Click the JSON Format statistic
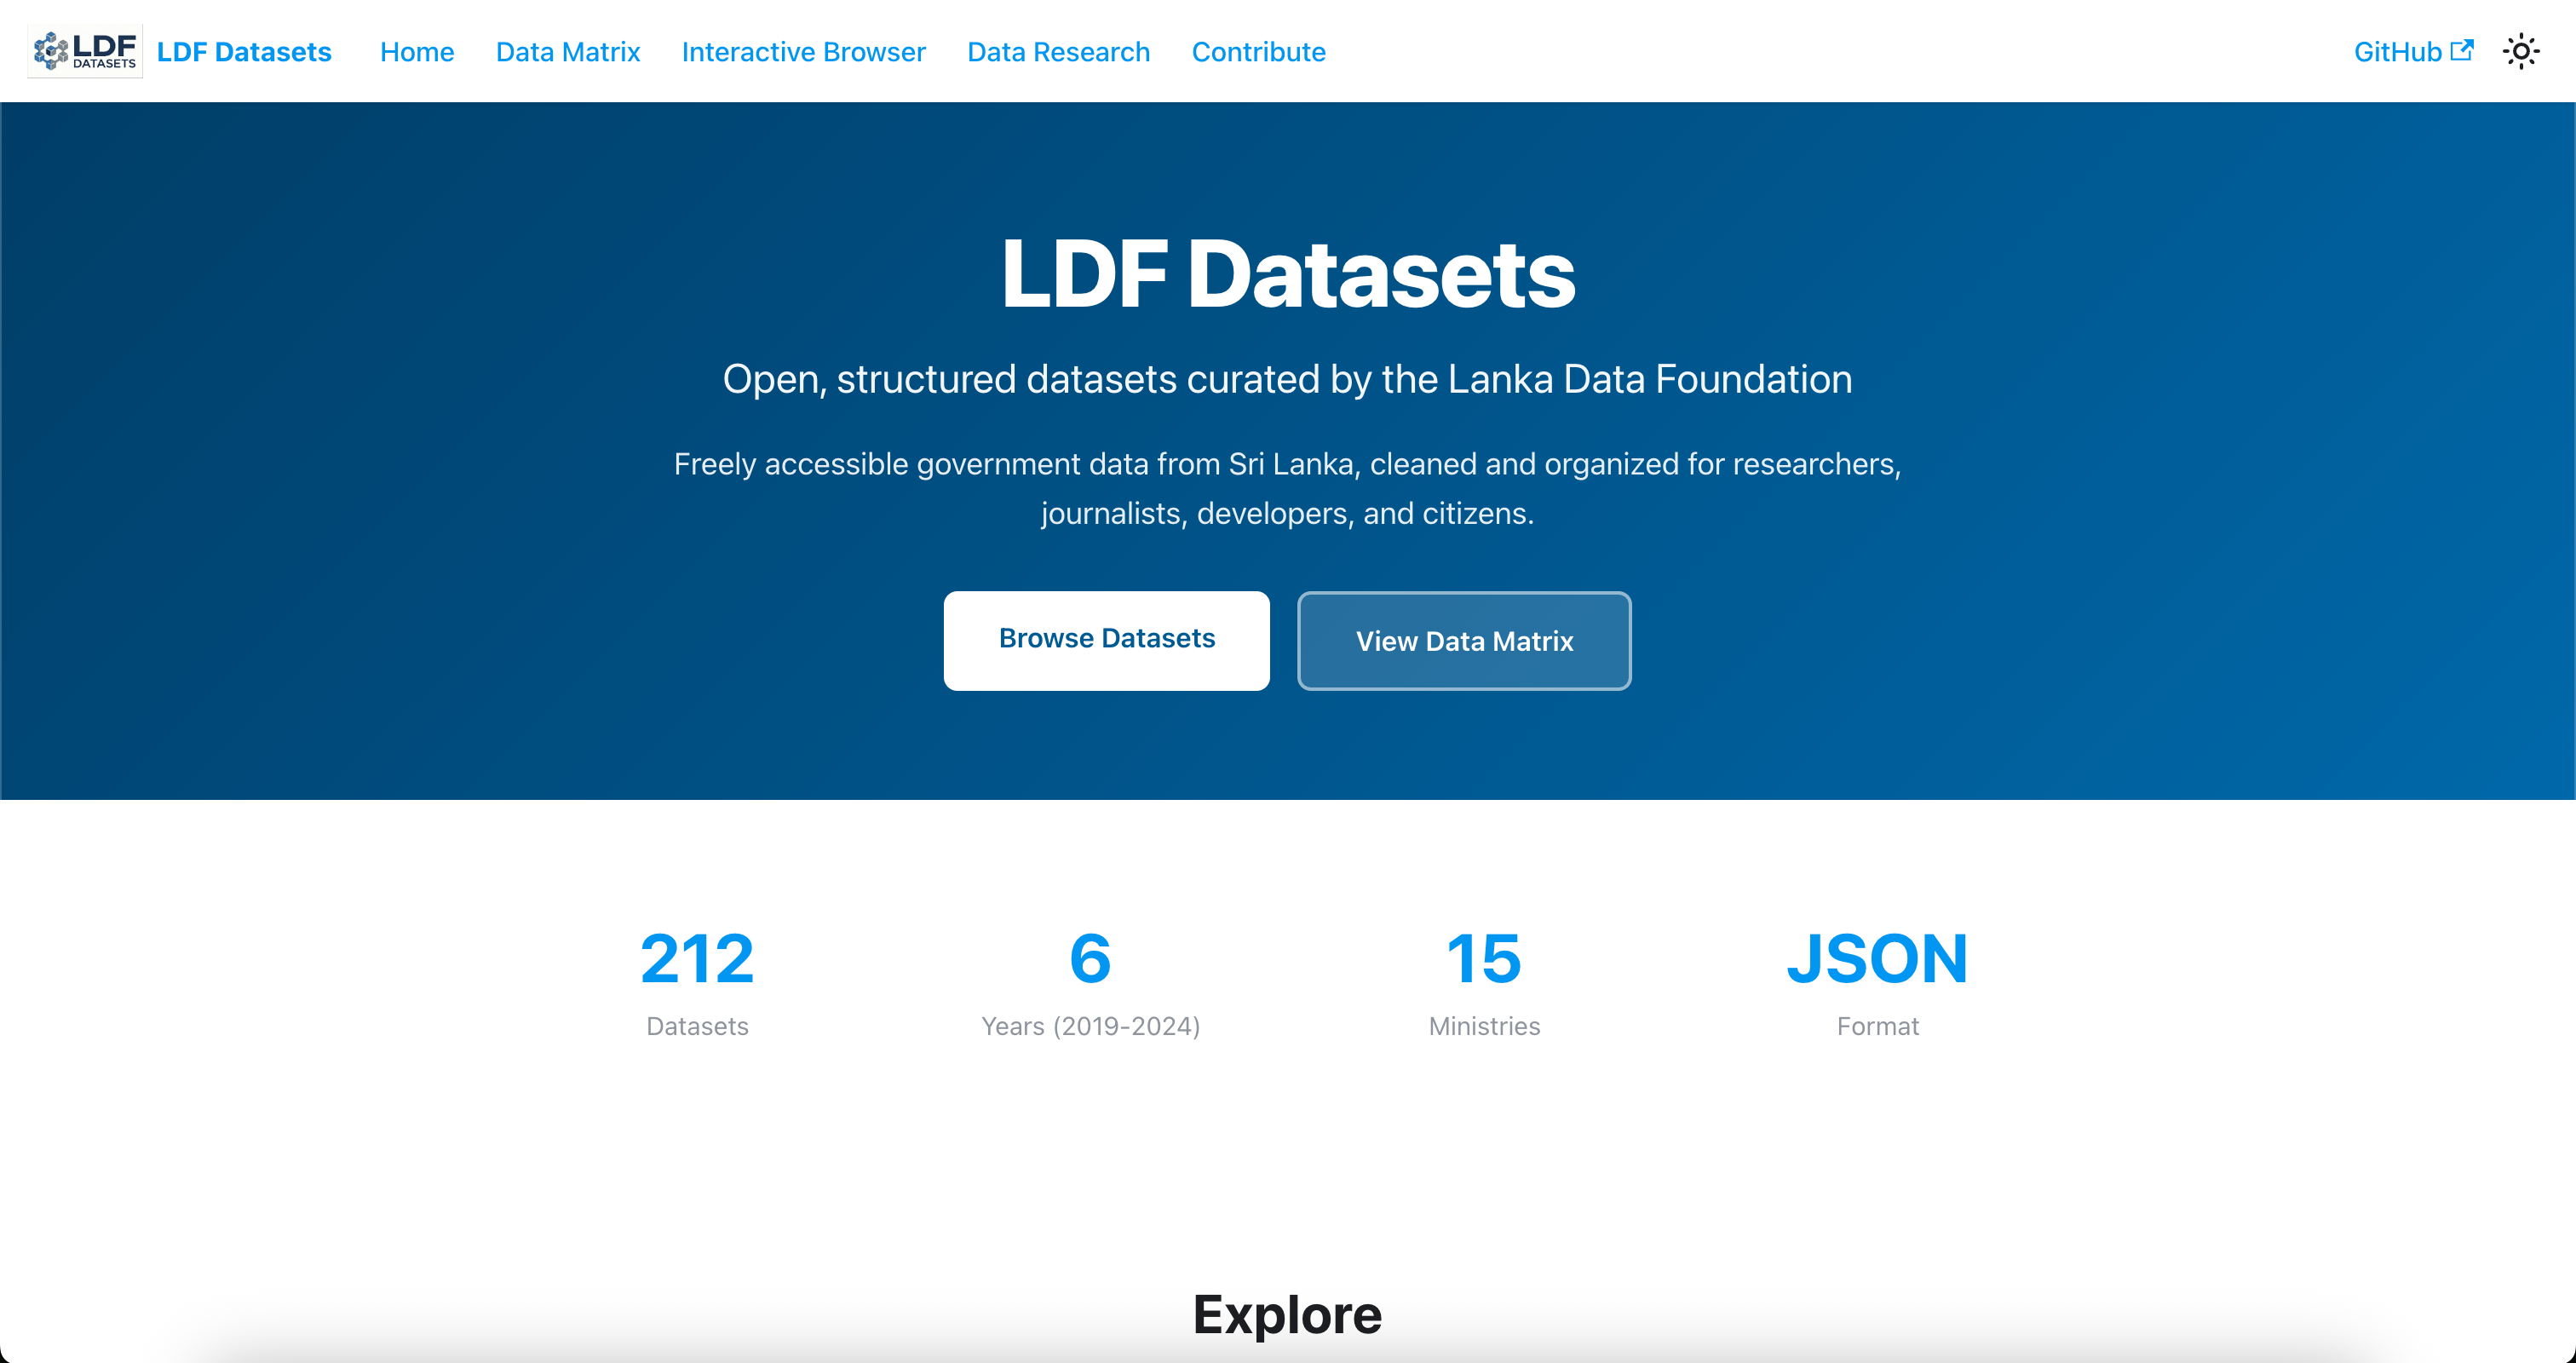Screen dimensions: 2576x1363 pyautogui.click(x=1877, y=958)
